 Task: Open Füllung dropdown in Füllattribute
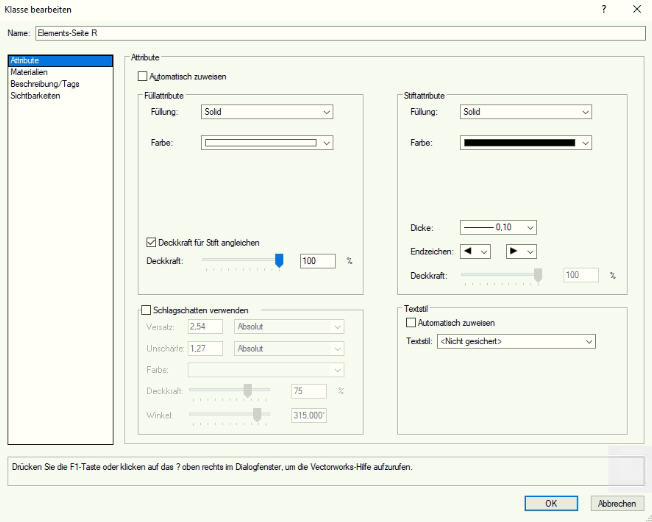click(x=267, y=112)
